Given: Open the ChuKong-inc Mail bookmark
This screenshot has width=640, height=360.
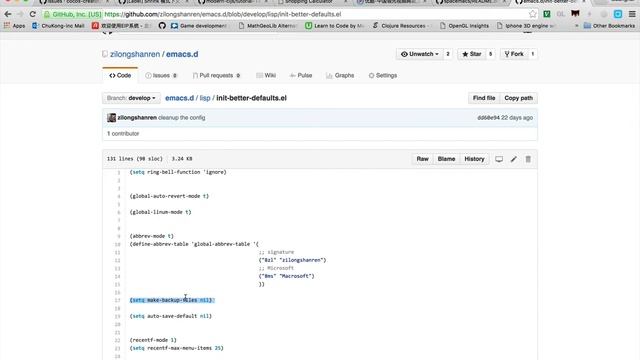Looking at the screenshot, I should point(58,26).
